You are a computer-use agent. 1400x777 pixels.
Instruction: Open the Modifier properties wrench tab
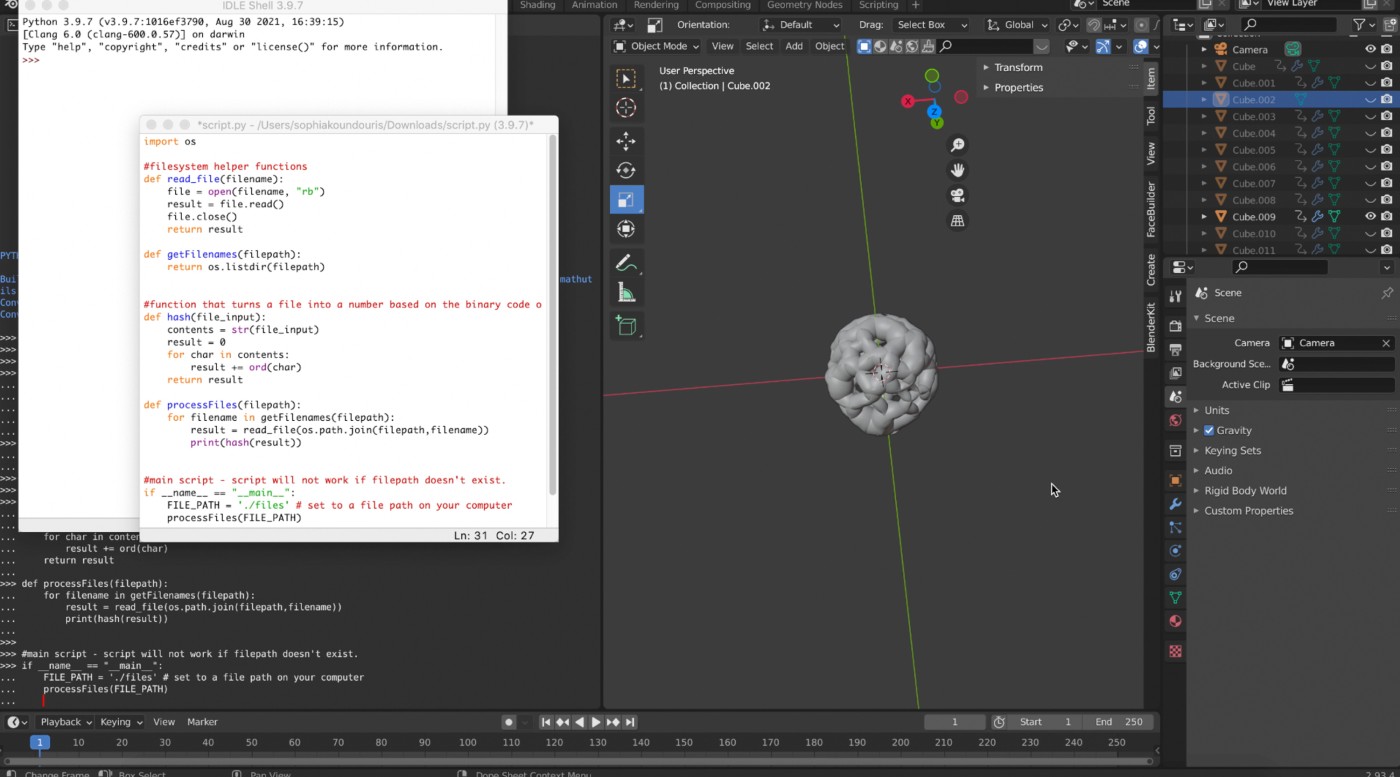point(1175,504)
